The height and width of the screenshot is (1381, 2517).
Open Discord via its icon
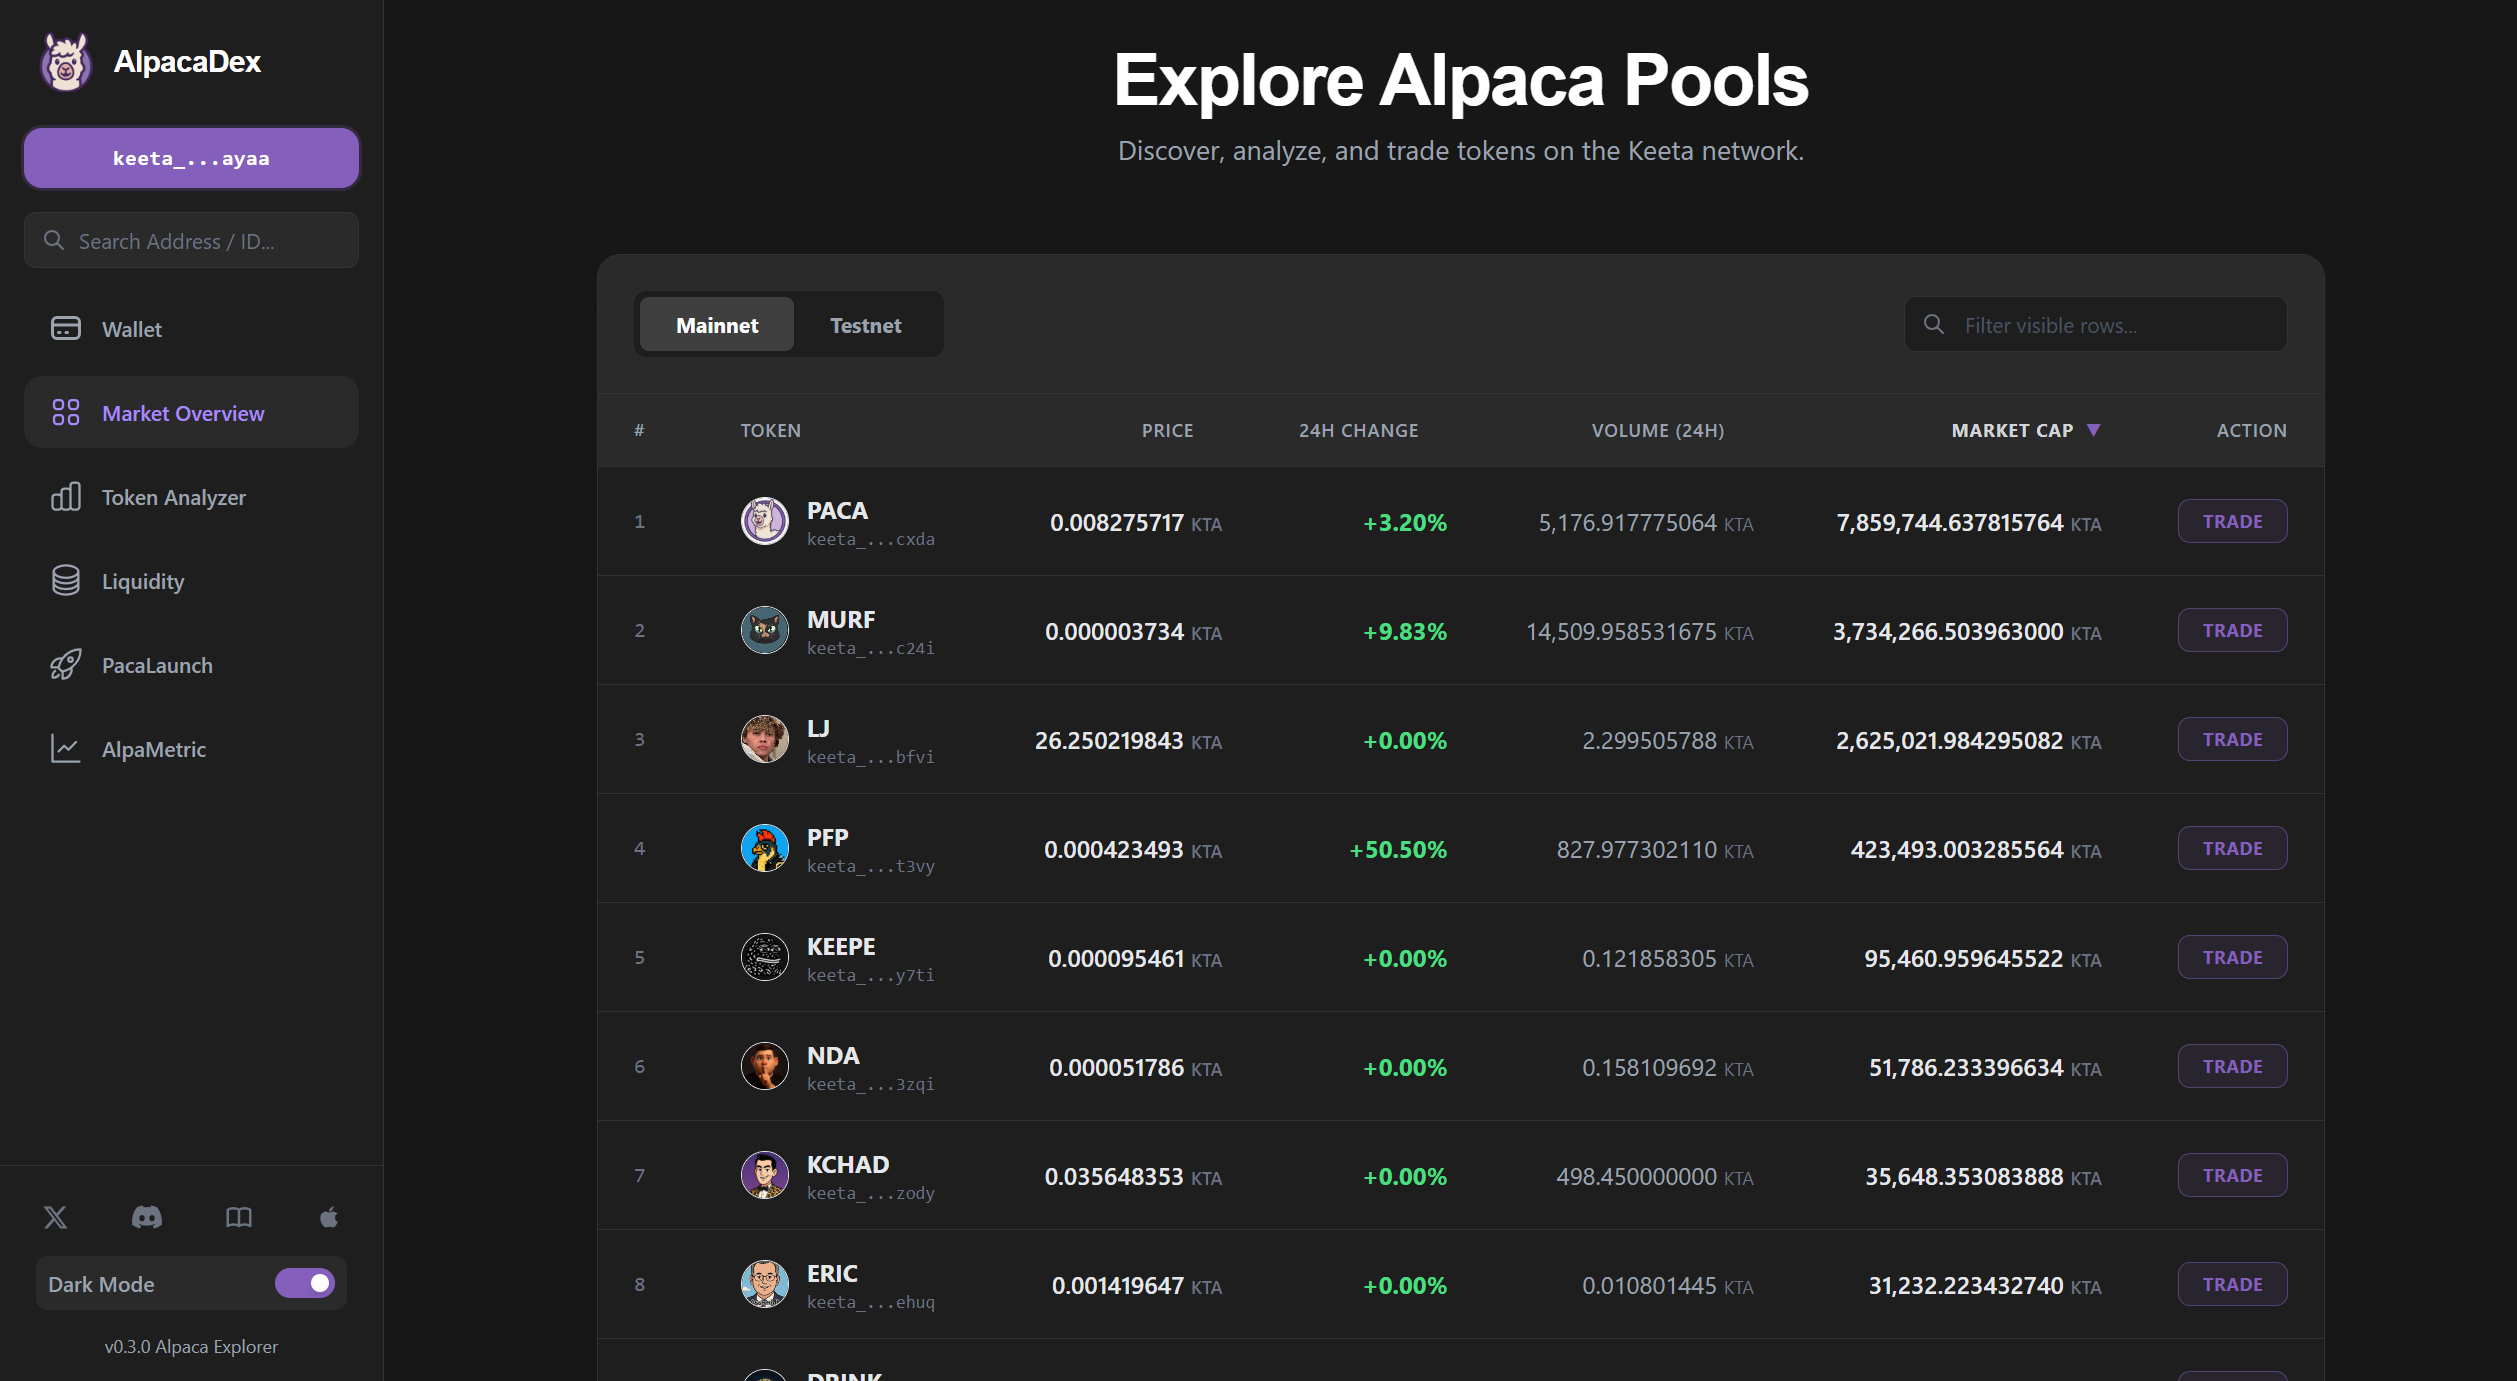pyautogui.click(x=147, y=1217)
